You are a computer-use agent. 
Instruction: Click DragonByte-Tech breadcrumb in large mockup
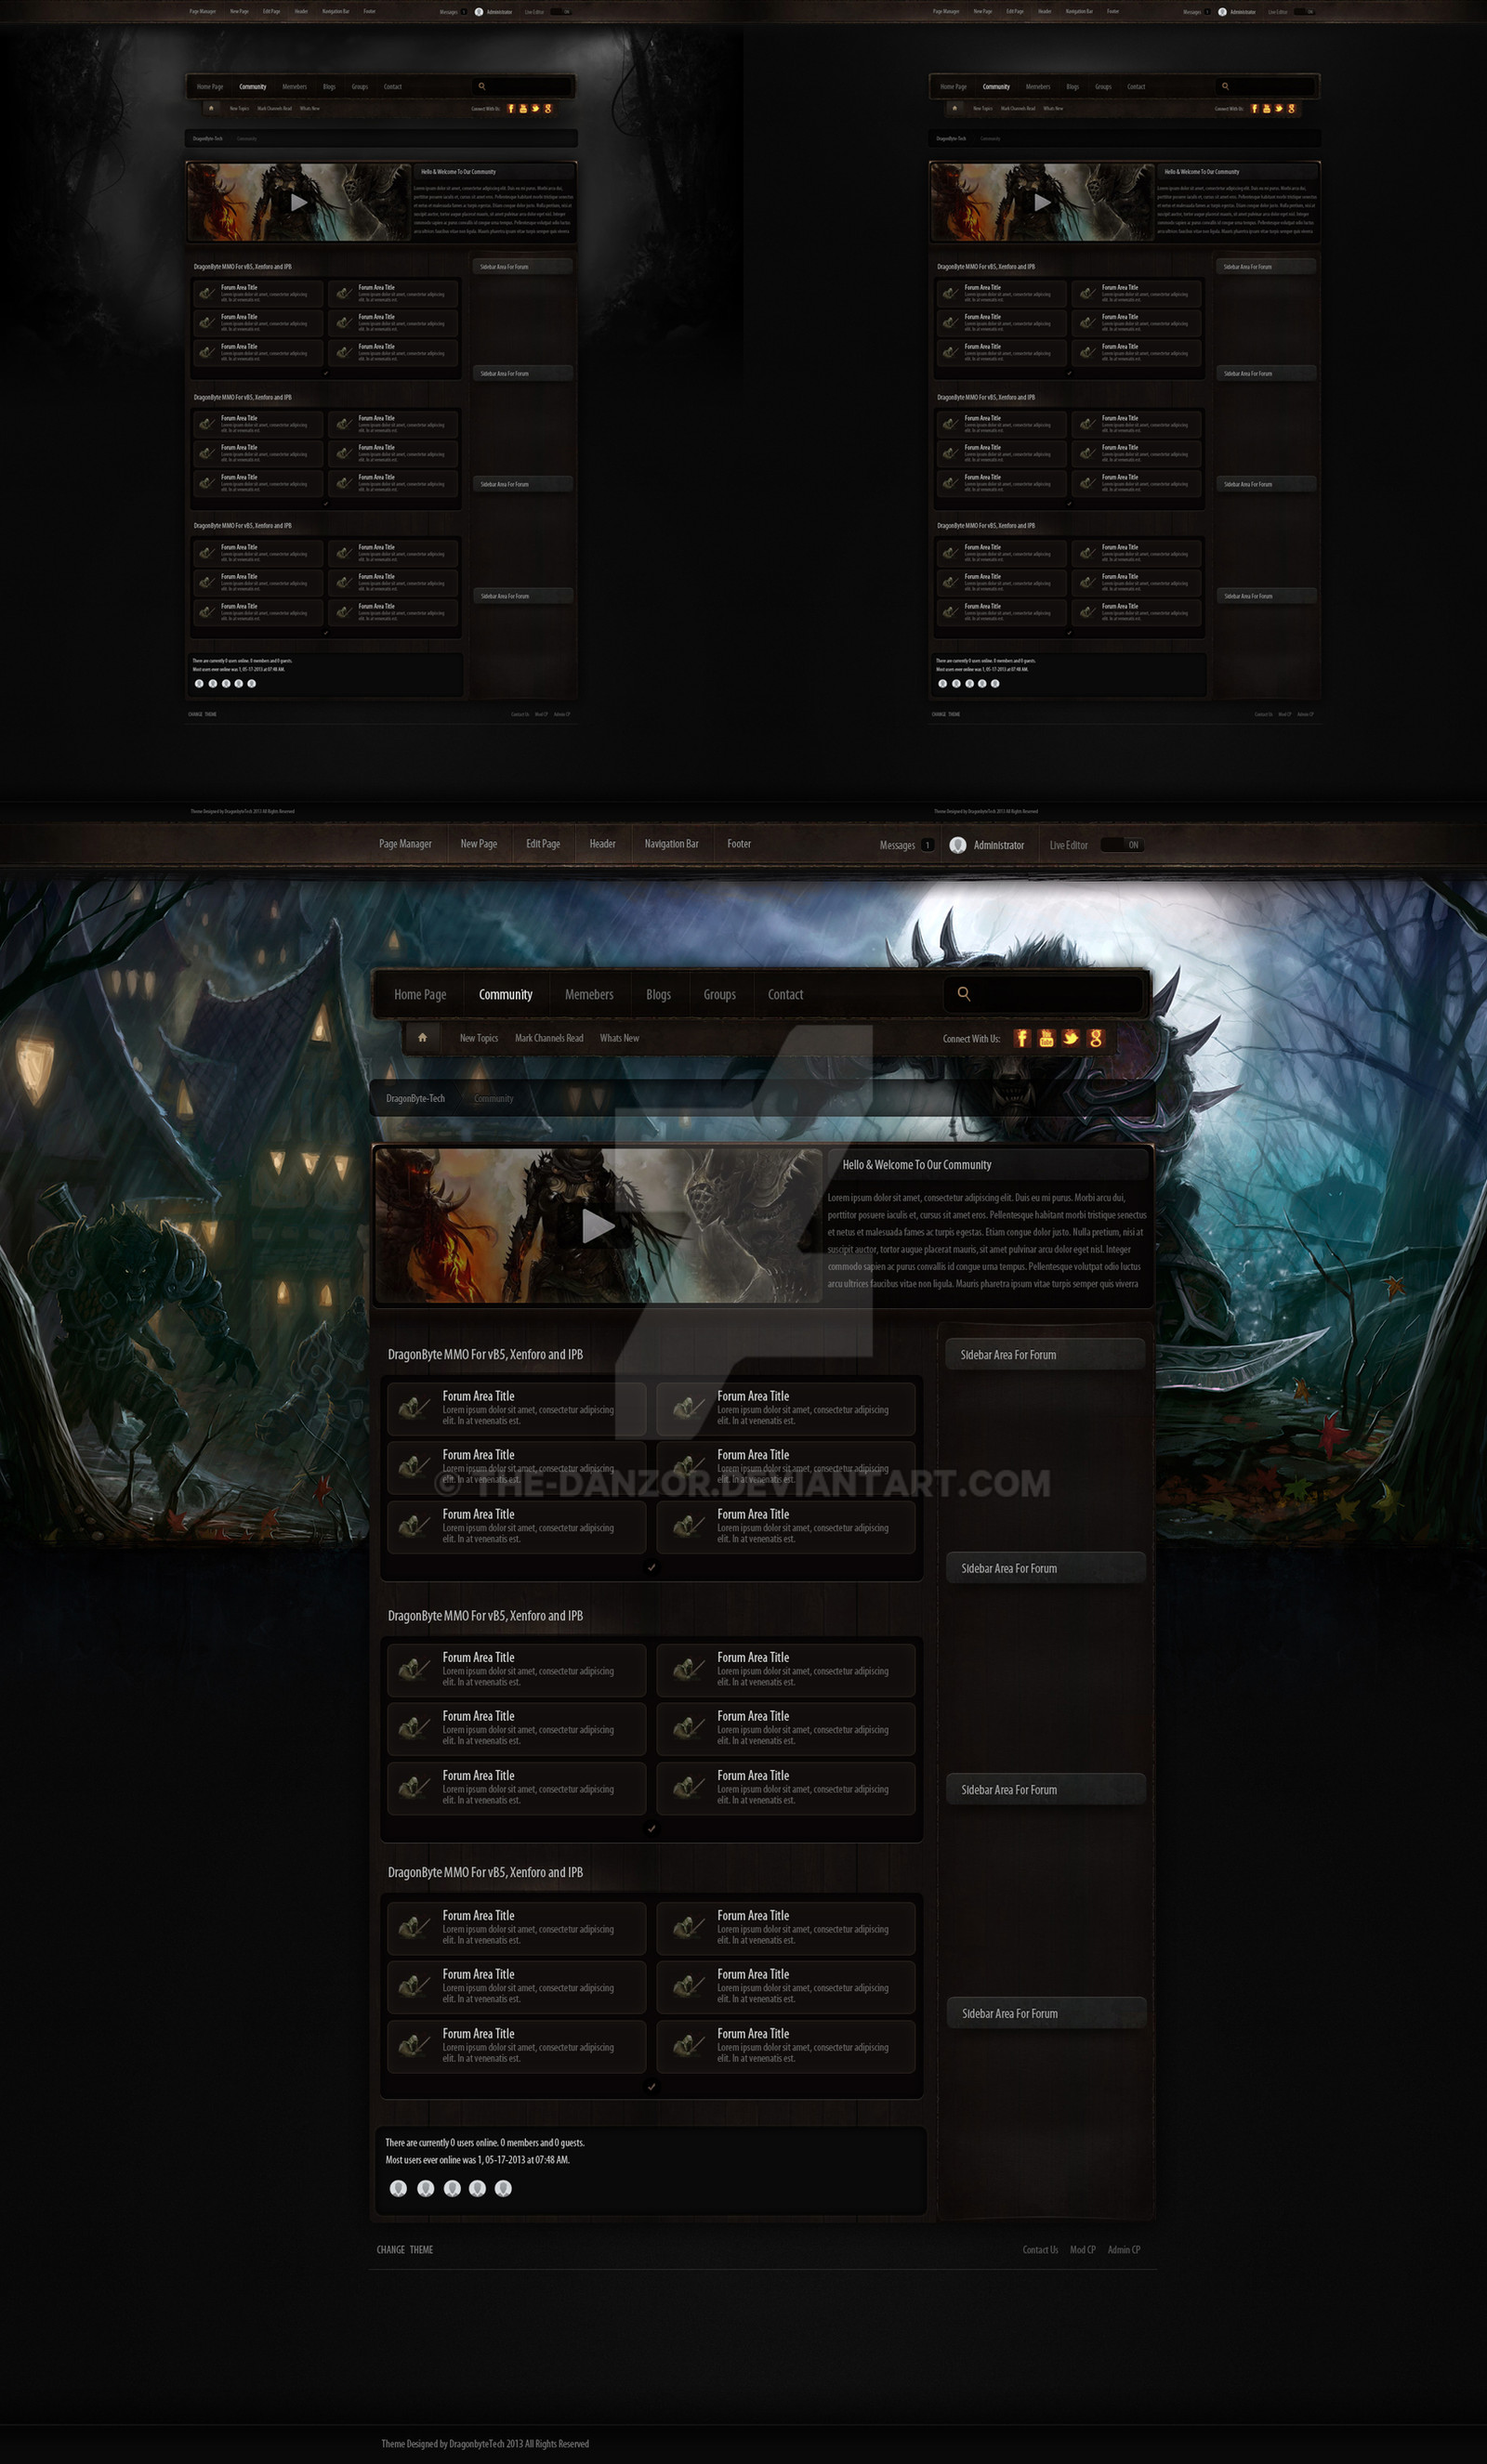point(415,1098)
